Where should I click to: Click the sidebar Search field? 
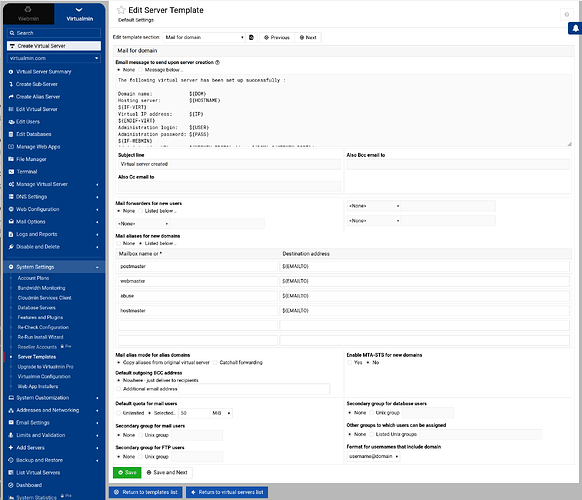(x=54, y=33)
